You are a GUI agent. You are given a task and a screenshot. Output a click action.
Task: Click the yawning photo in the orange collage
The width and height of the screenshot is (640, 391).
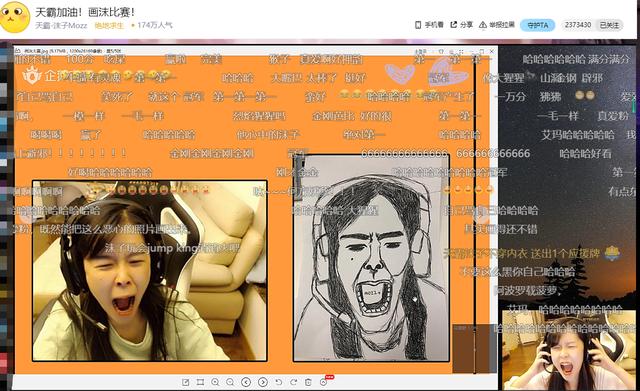pos(150,271)
